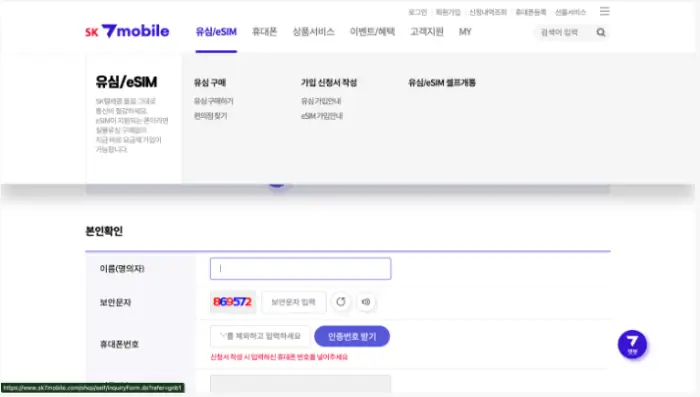Click 유심 구매 submenu heading
Viewport: 700px width, 397px height.
coord(210,83)
